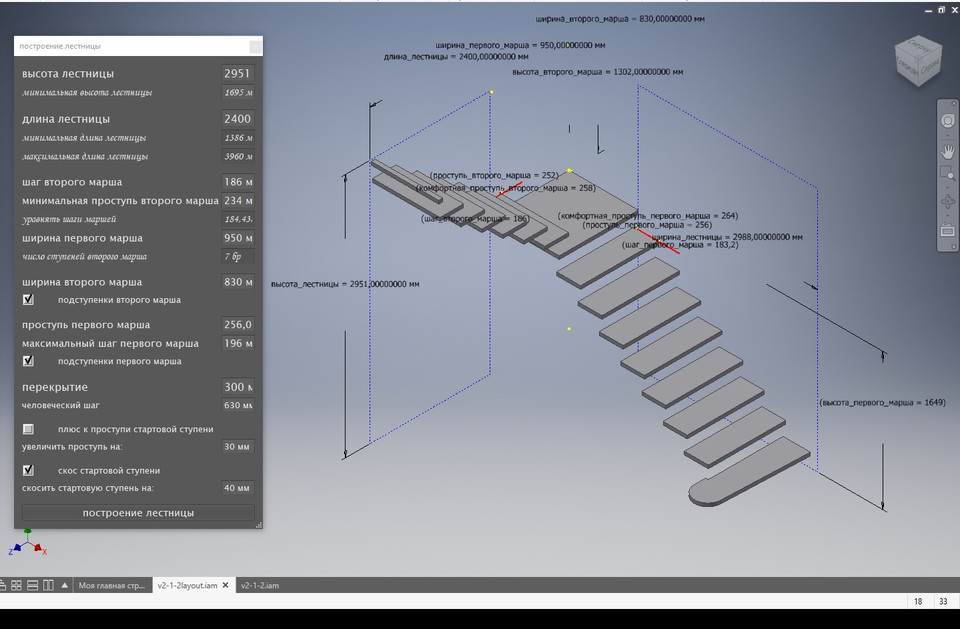The width and height of the screenshot is (960, 629).
Task: Select the tile windows icon in status bar
Action: coord(15,583)
